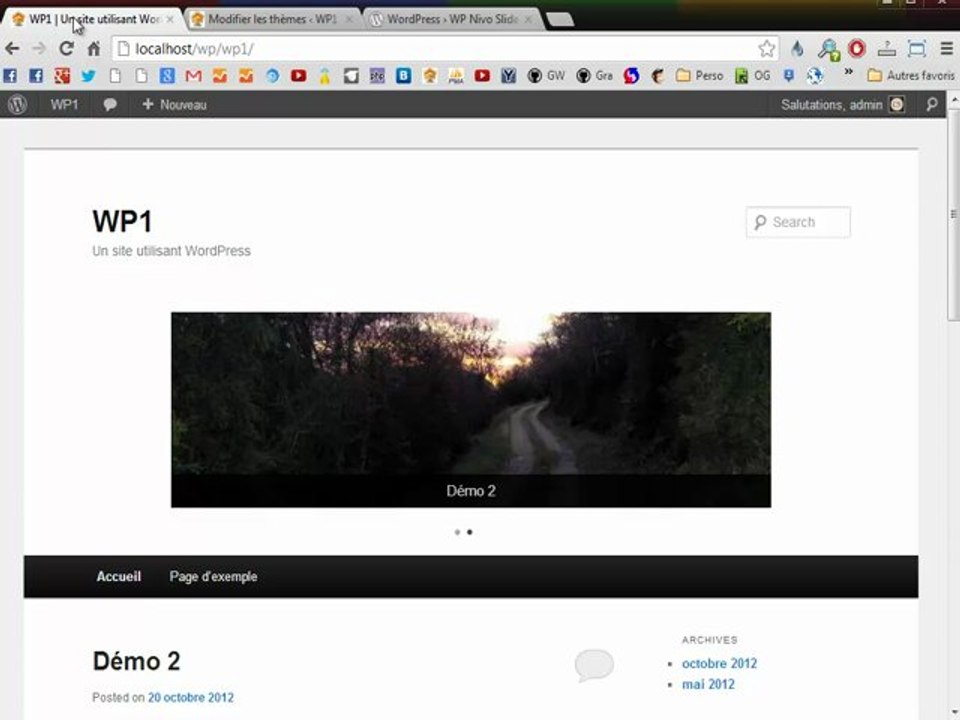Screen dimensions: 960x720
Task: Switch to the WP Nivo Slider tab
Action: click(452, 20)
